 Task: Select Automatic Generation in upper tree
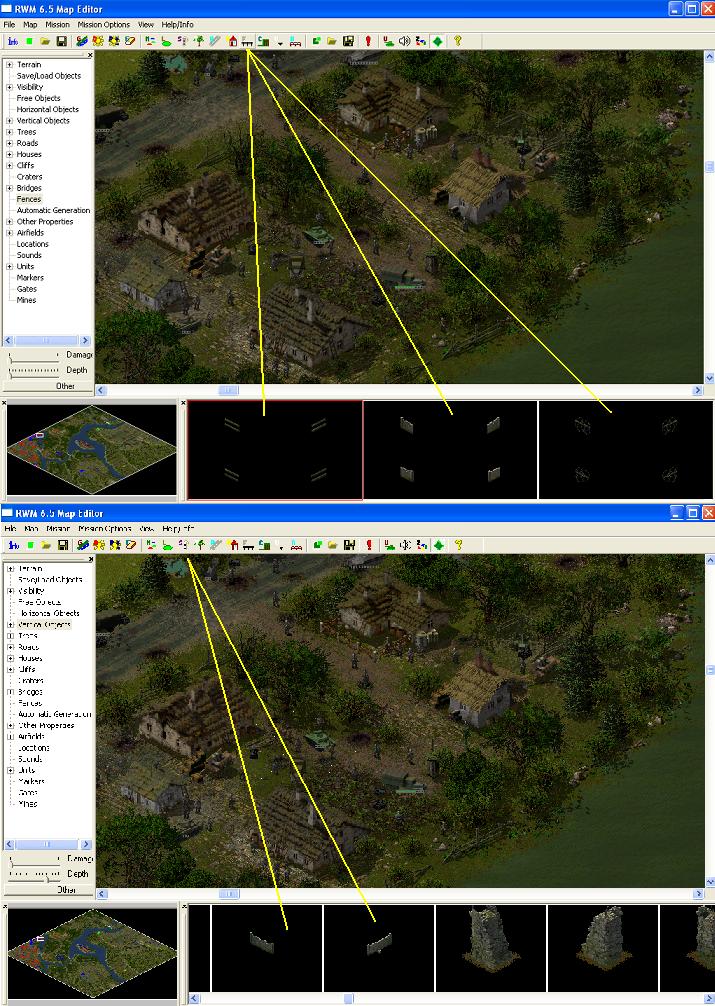[53, 210]
